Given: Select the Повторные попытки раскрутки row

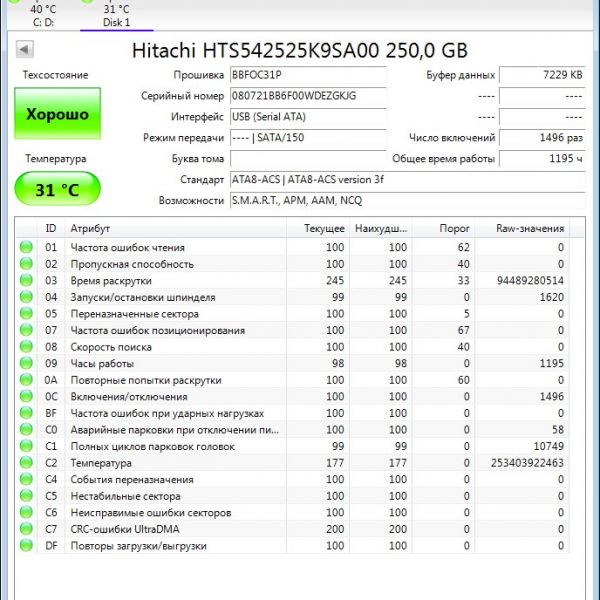Looking at the screenshot, I should tap(293, 380).
